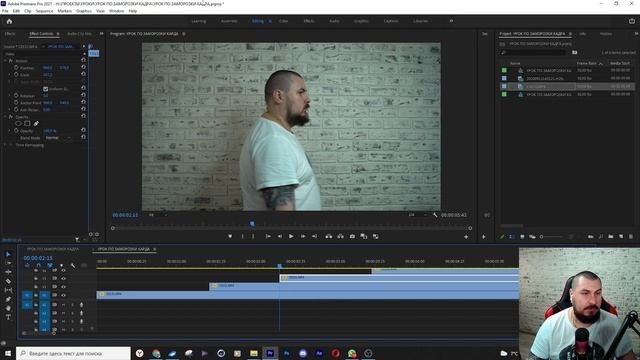The height and width of the screenshot is (360, 640).
Task: Select free draw bezier mask pen
Action: [36, 123]
